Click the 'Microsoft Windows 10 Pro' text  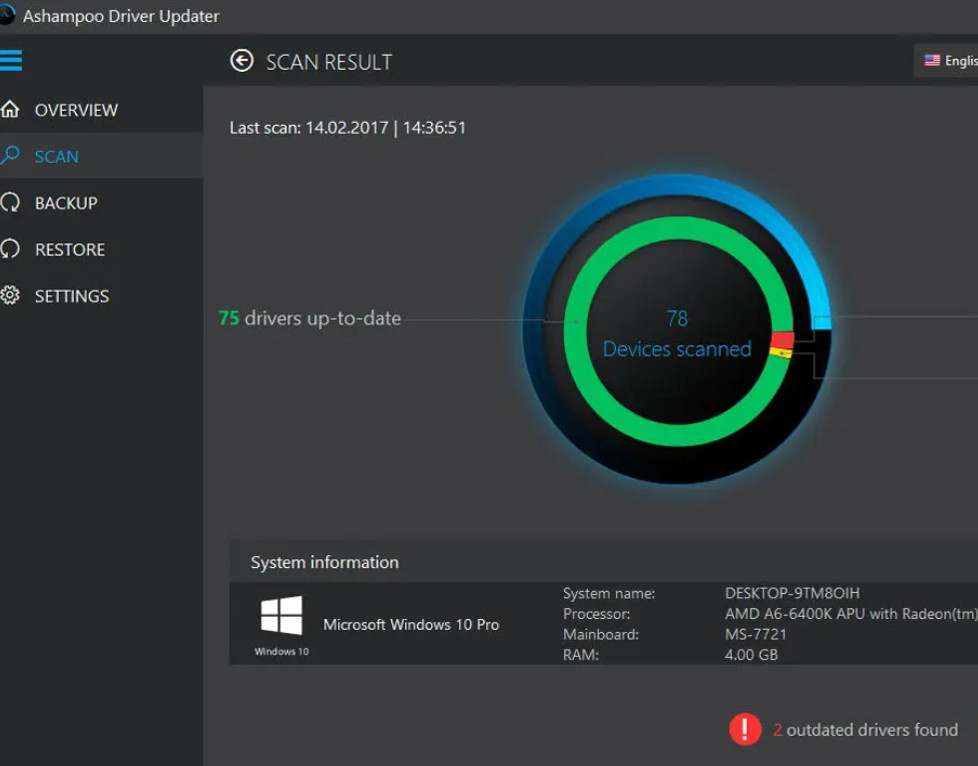point(411,624)
